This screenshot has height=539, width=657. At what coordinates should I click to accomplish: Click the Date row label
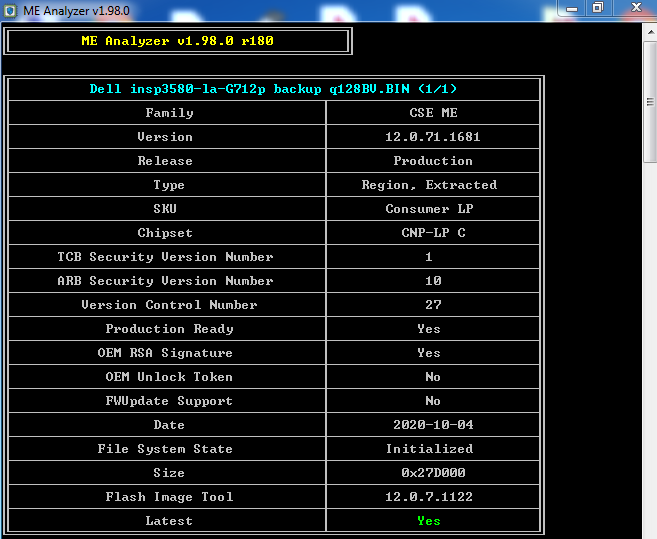click(x=169, y=425)
